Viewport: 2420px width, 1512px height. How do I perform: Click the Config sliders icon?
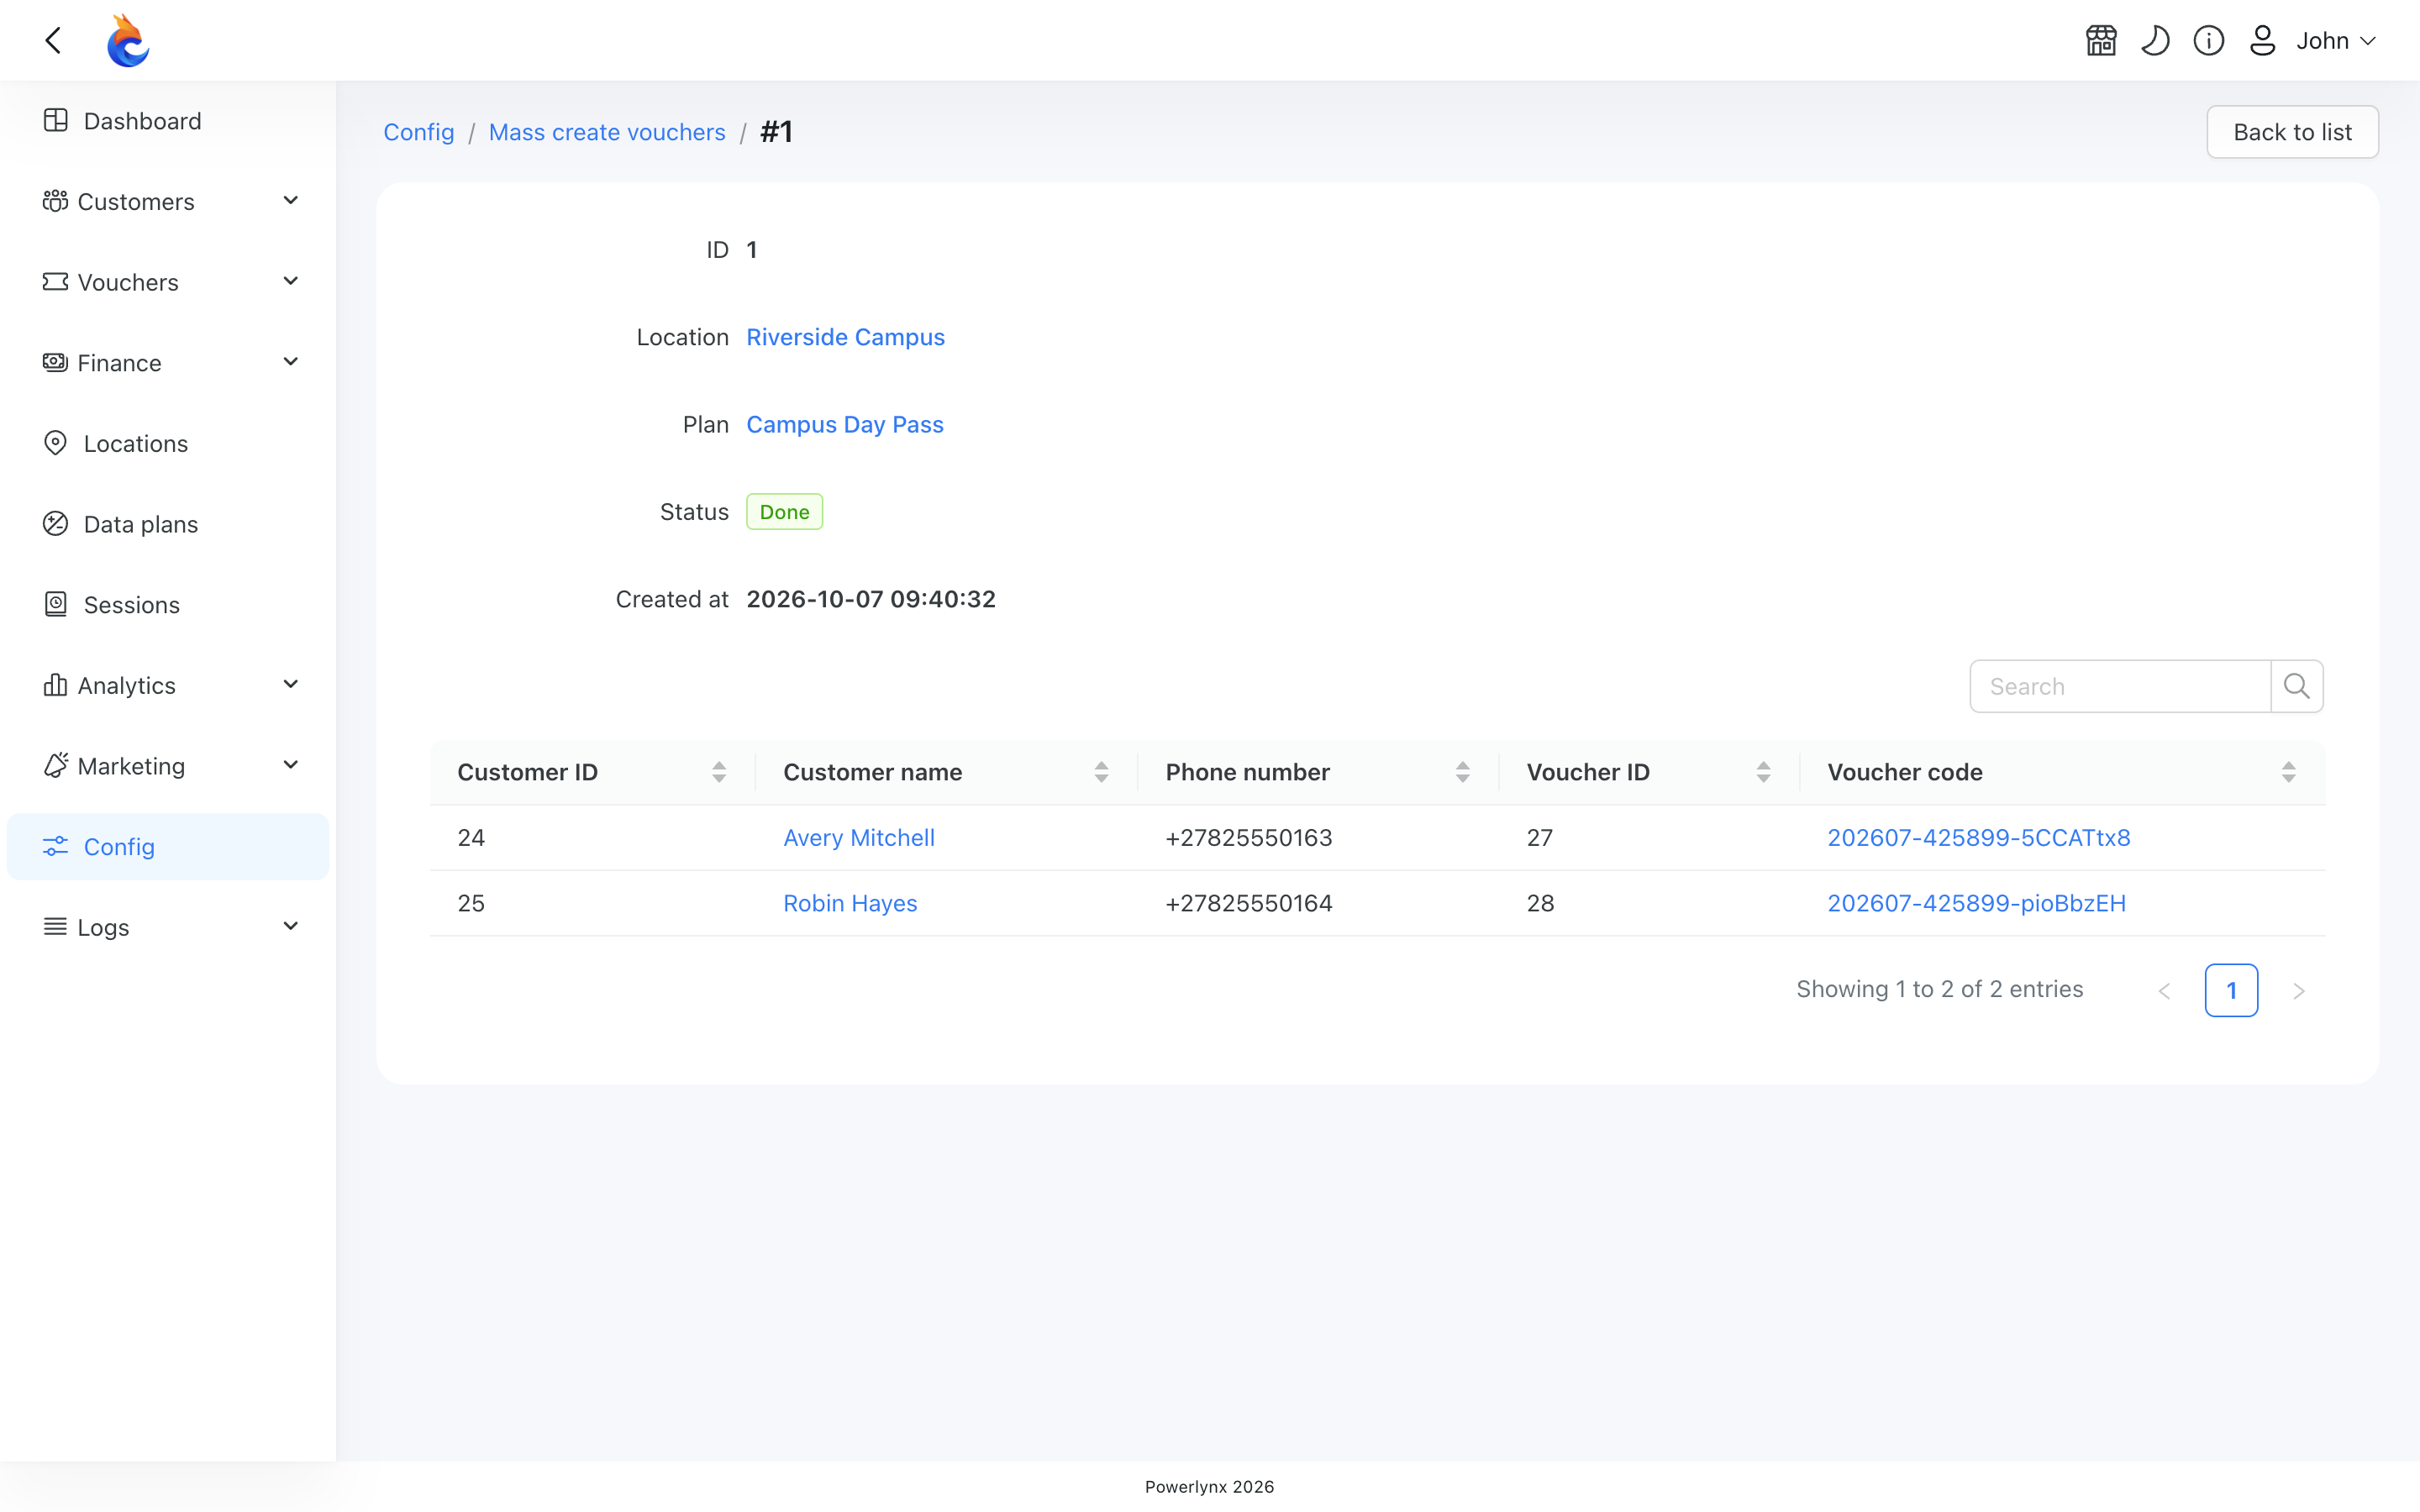point(56,846)
